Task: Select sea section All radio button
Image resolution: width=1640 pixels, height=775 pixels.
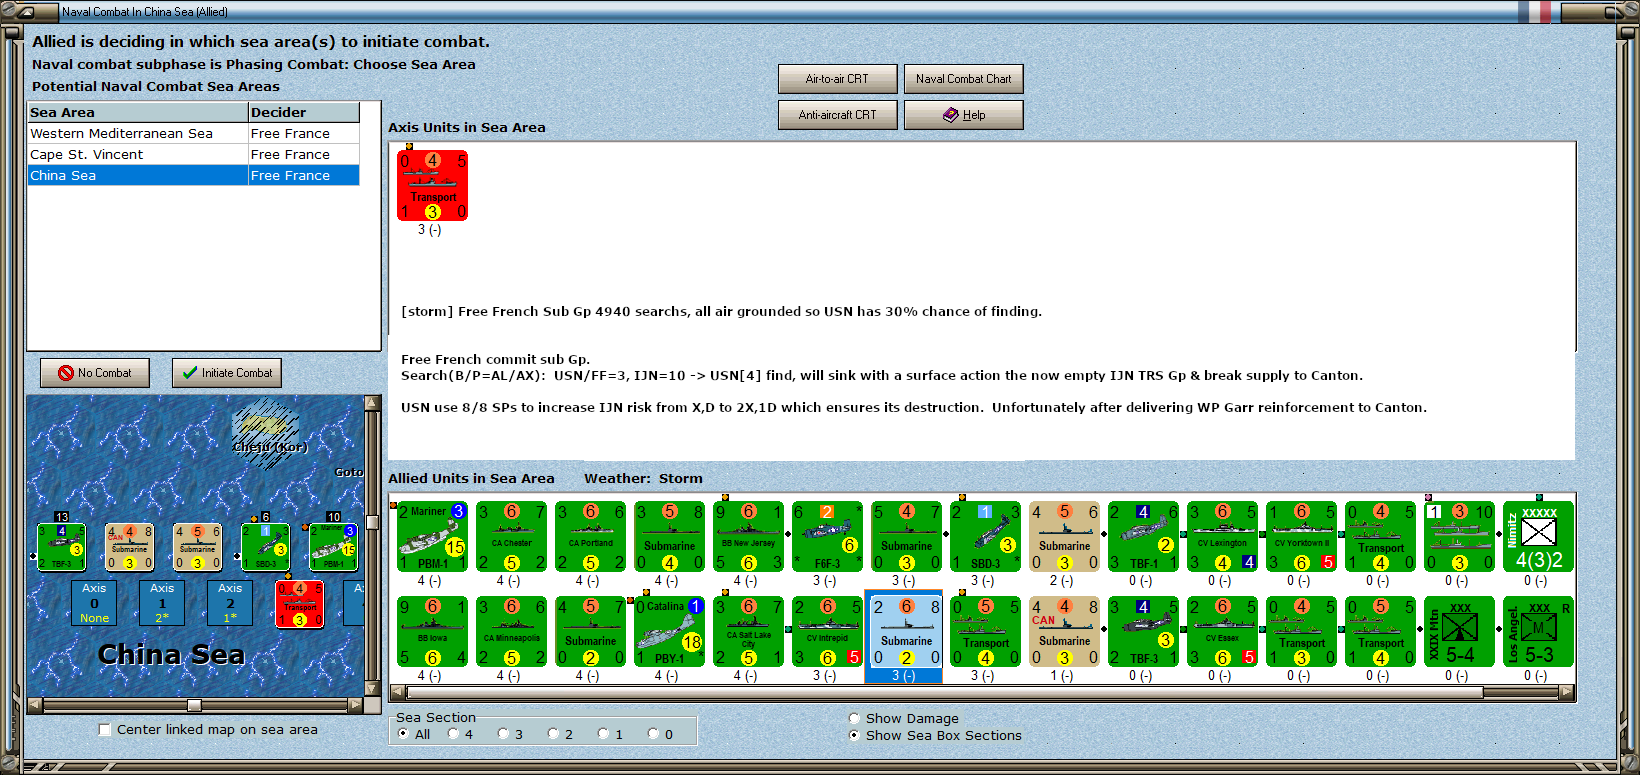Action: click(403, 734)
